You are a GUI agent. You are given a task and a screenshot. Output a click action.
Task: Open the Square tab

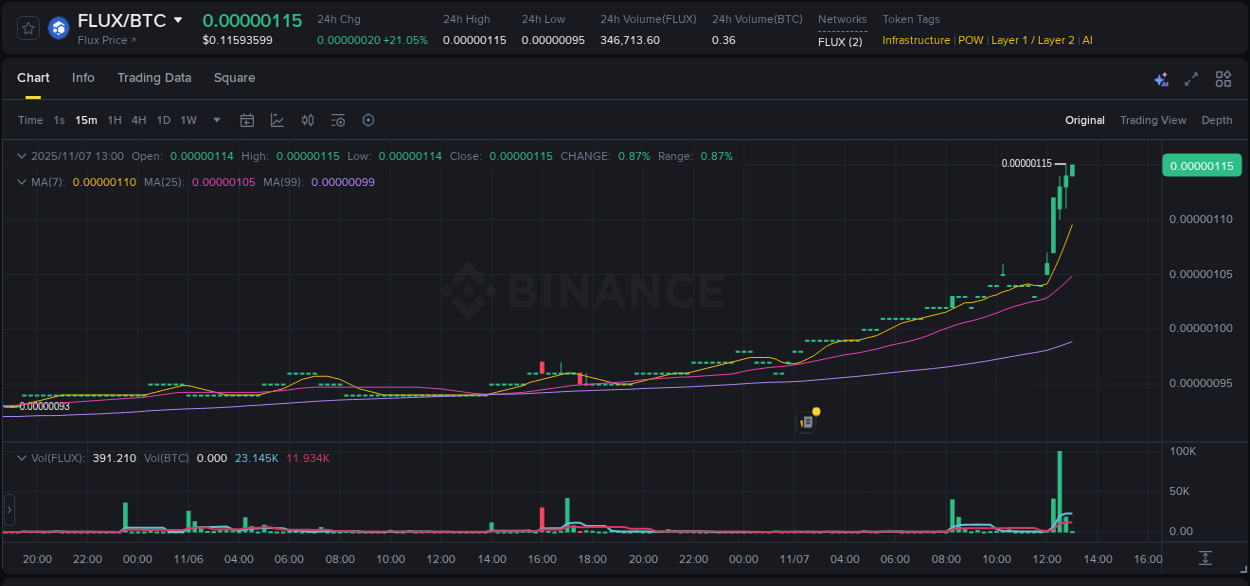click(x=234, y=78)
